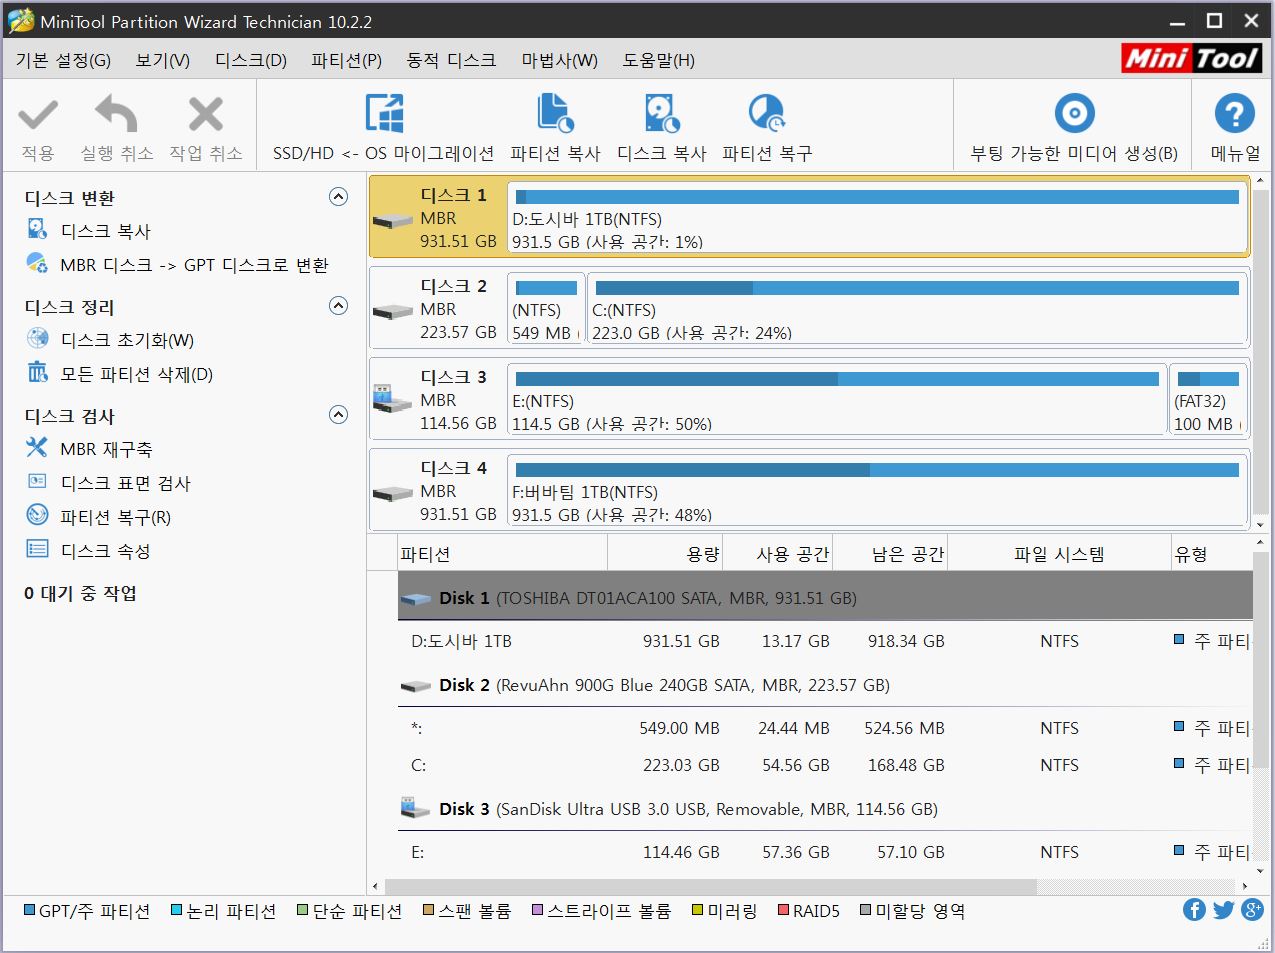
Task: Open the 마법사(W) menu
Action: (559, 60)
